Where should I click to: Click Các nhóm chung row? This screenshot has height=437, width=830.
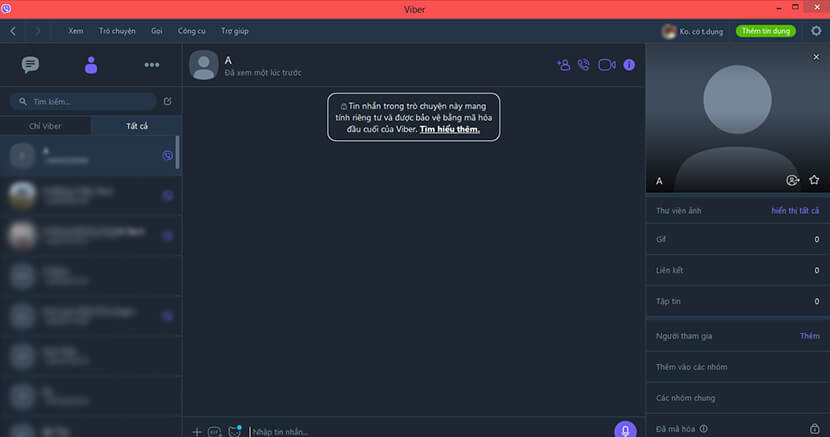click(x=738, y=398)
